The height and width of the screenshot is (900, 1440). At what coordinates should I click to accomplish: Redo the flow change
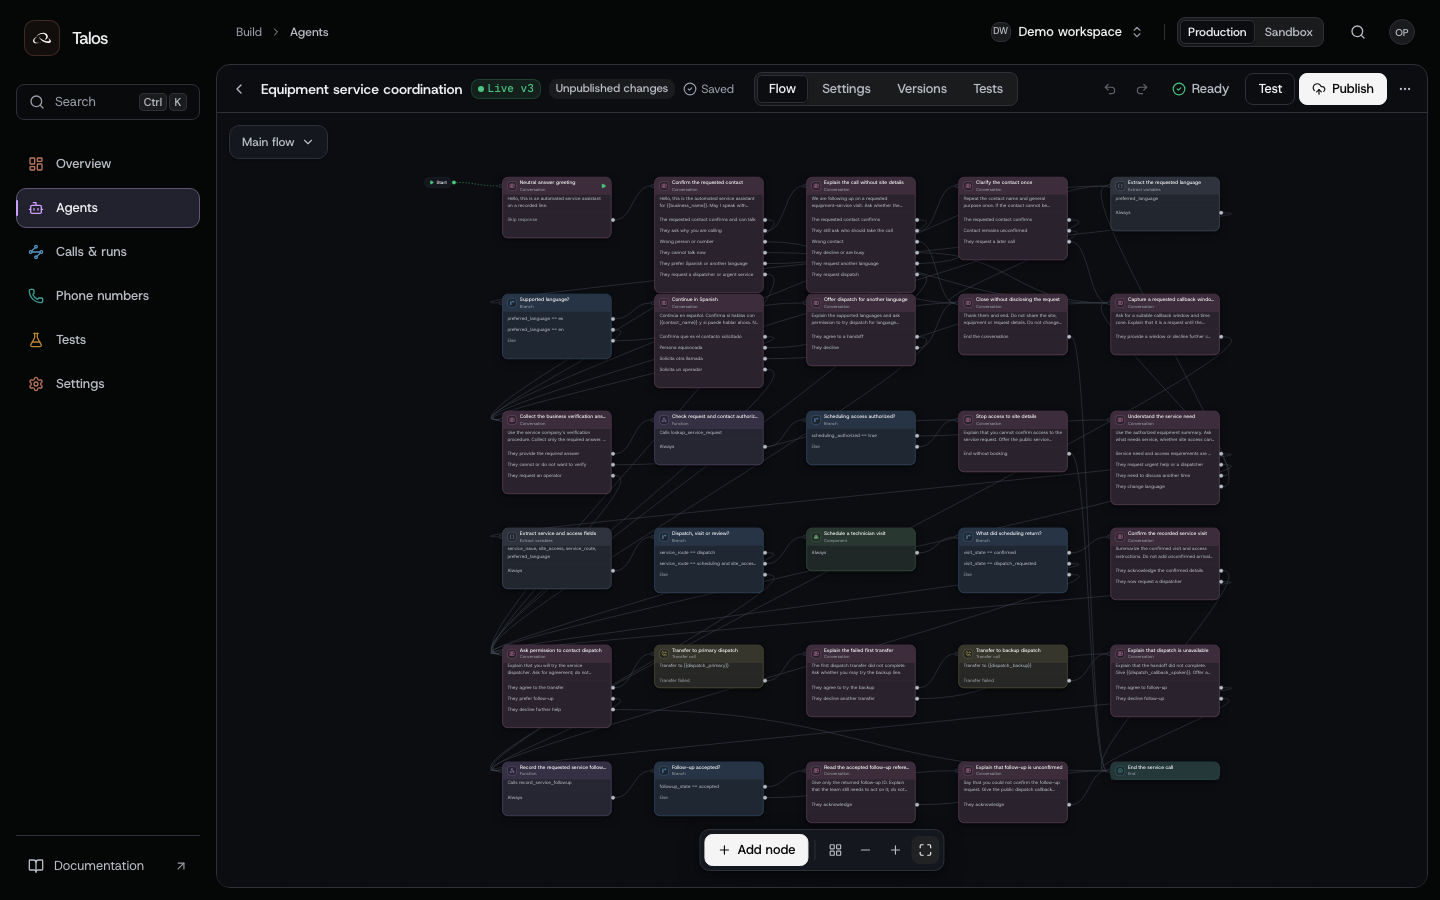[x=1142, y=89]
